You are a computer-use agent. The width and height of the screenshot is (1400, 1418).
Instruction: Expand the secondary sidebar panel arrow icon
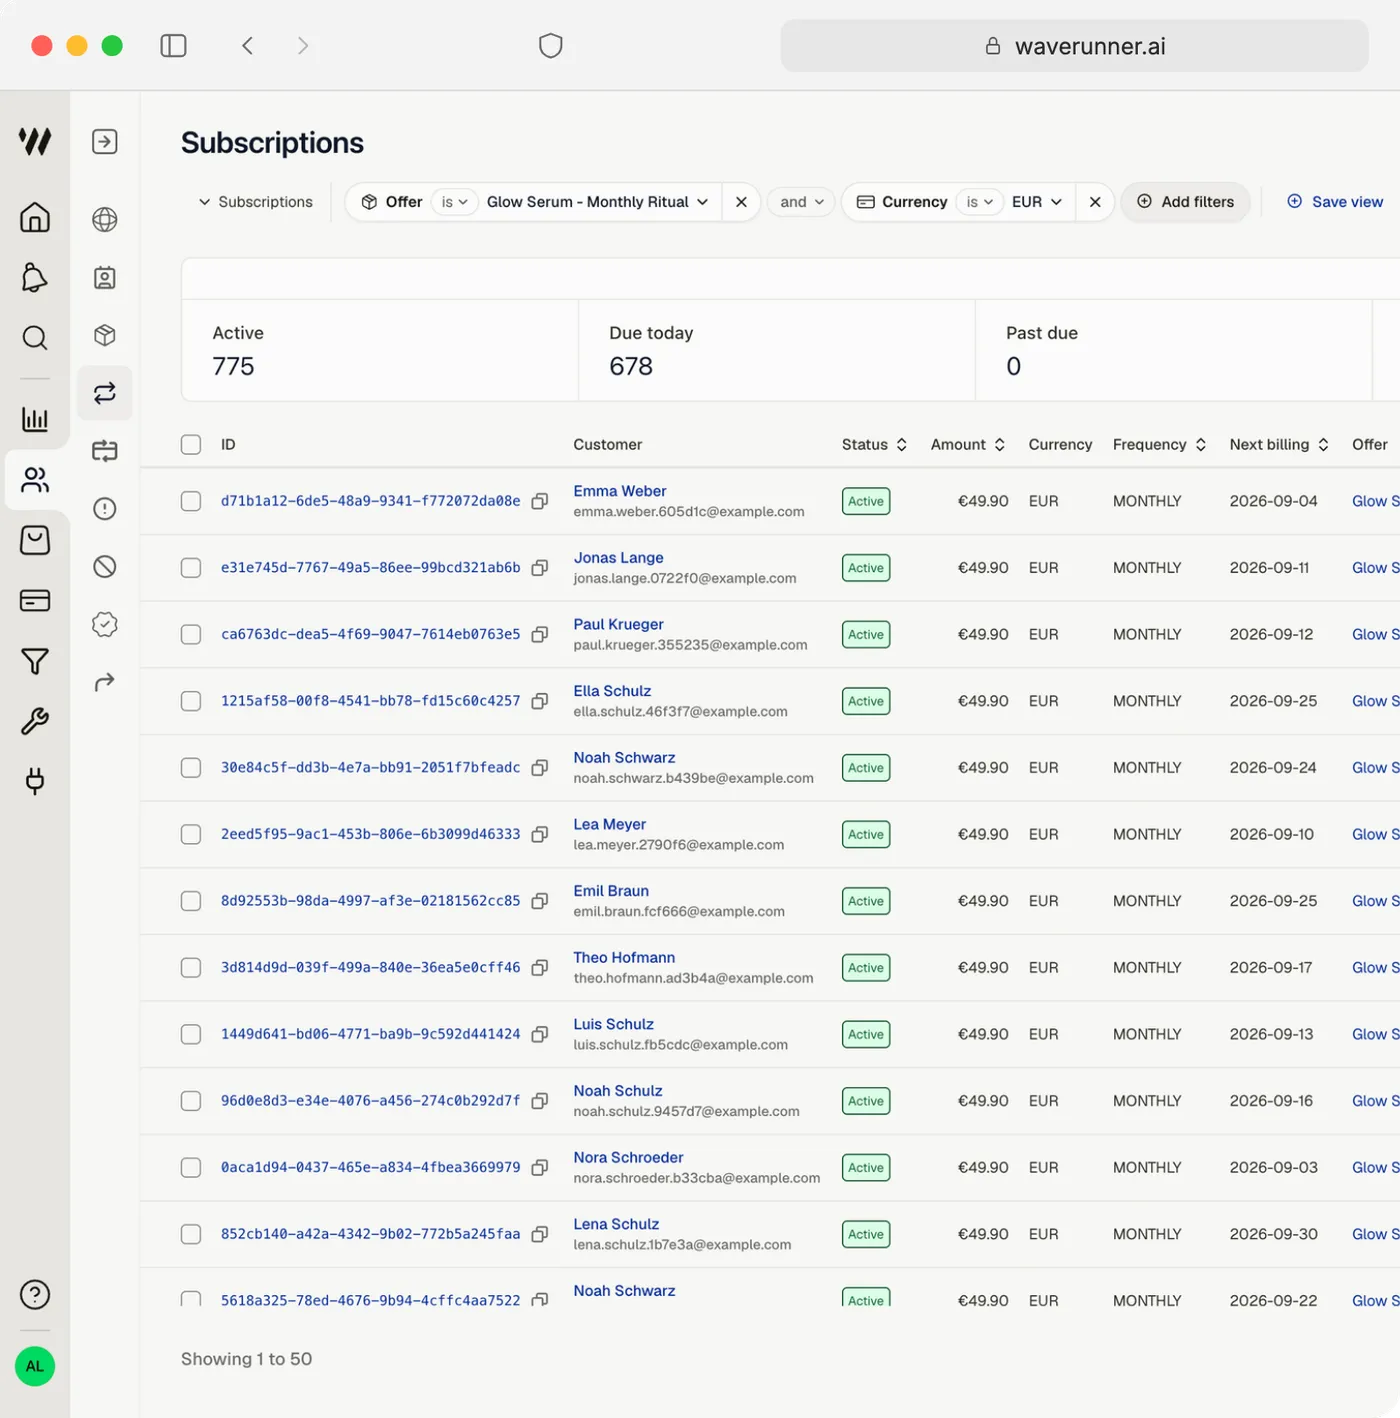click(x=105, y=142)
